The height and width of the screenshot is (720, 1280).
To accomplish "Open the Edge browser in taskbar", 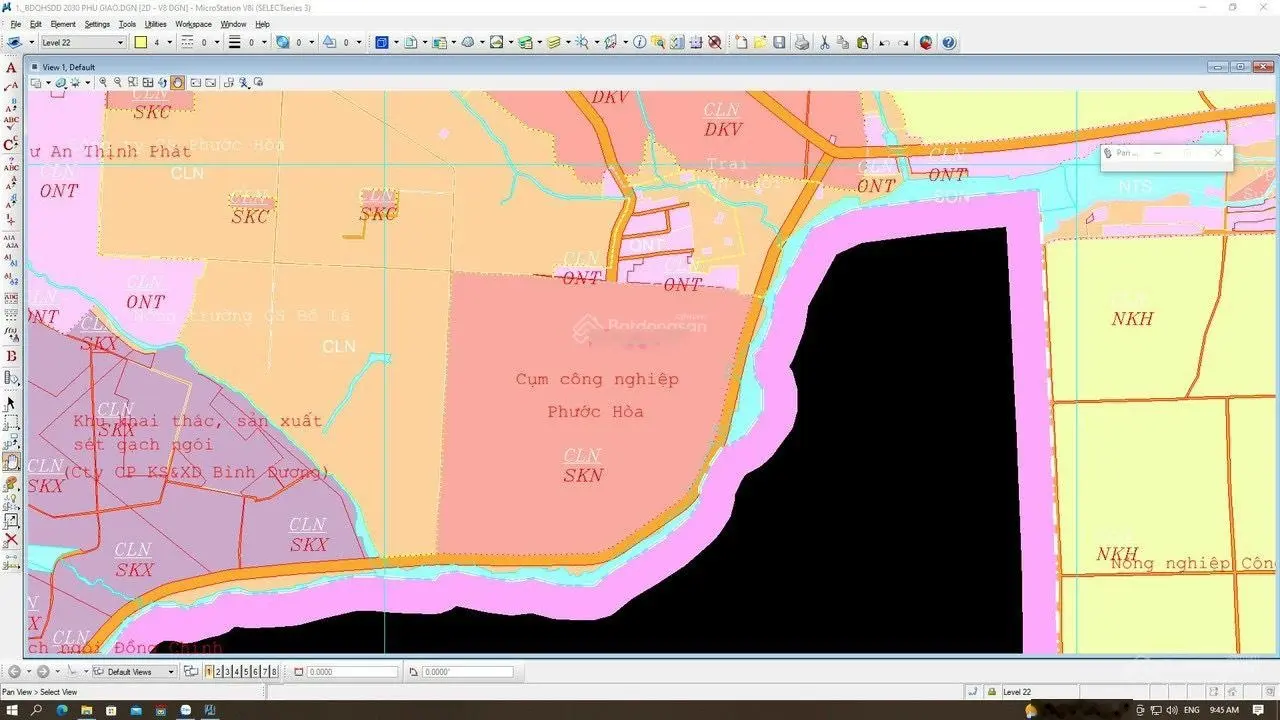I will [62, 710].
